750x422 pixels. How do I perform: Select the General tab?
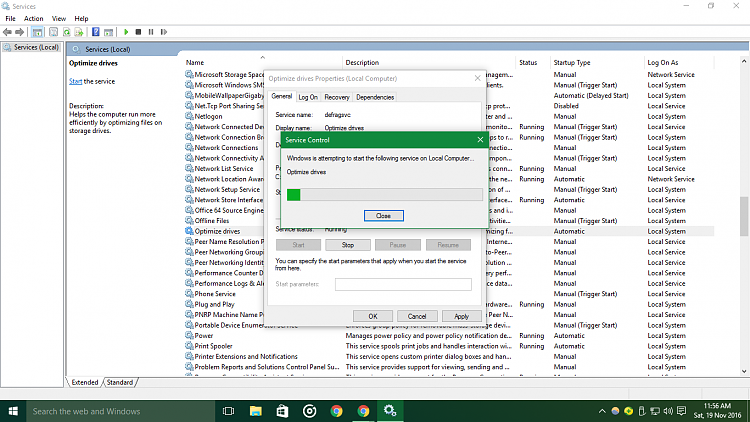click(x=281, y=96)
